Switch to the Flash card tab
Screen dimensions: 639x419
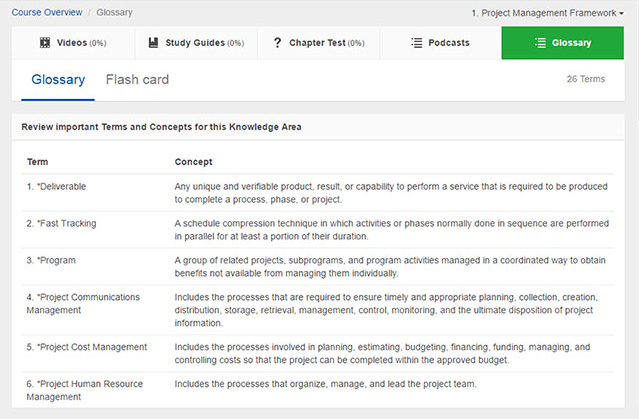coord(137,79)
